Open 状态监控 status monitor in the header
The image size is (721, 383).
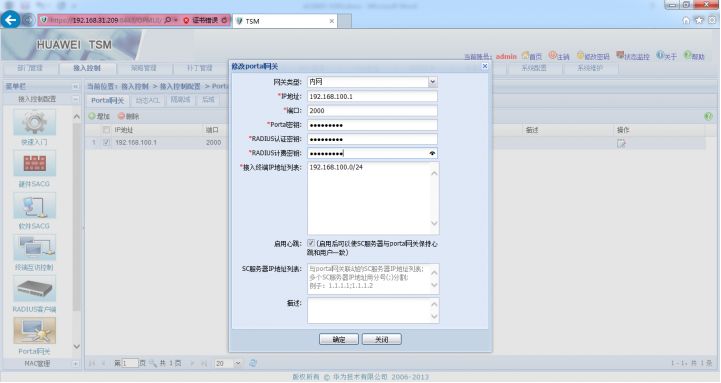(x=633, y=56)
